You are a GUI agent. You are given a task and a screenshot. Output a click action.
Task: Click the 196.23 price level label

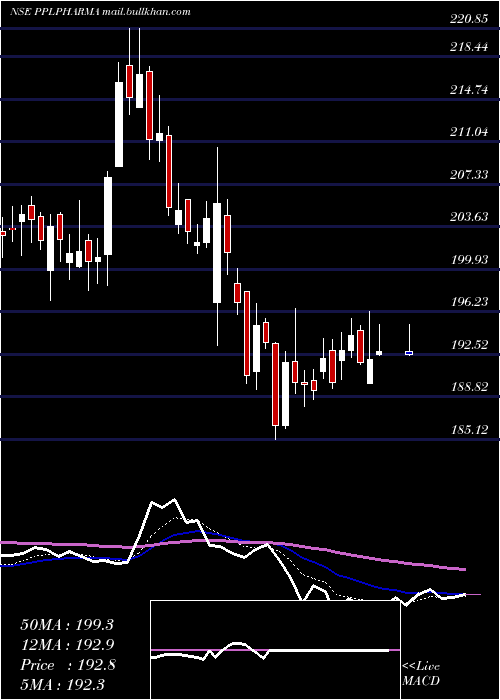click(469, 302)
